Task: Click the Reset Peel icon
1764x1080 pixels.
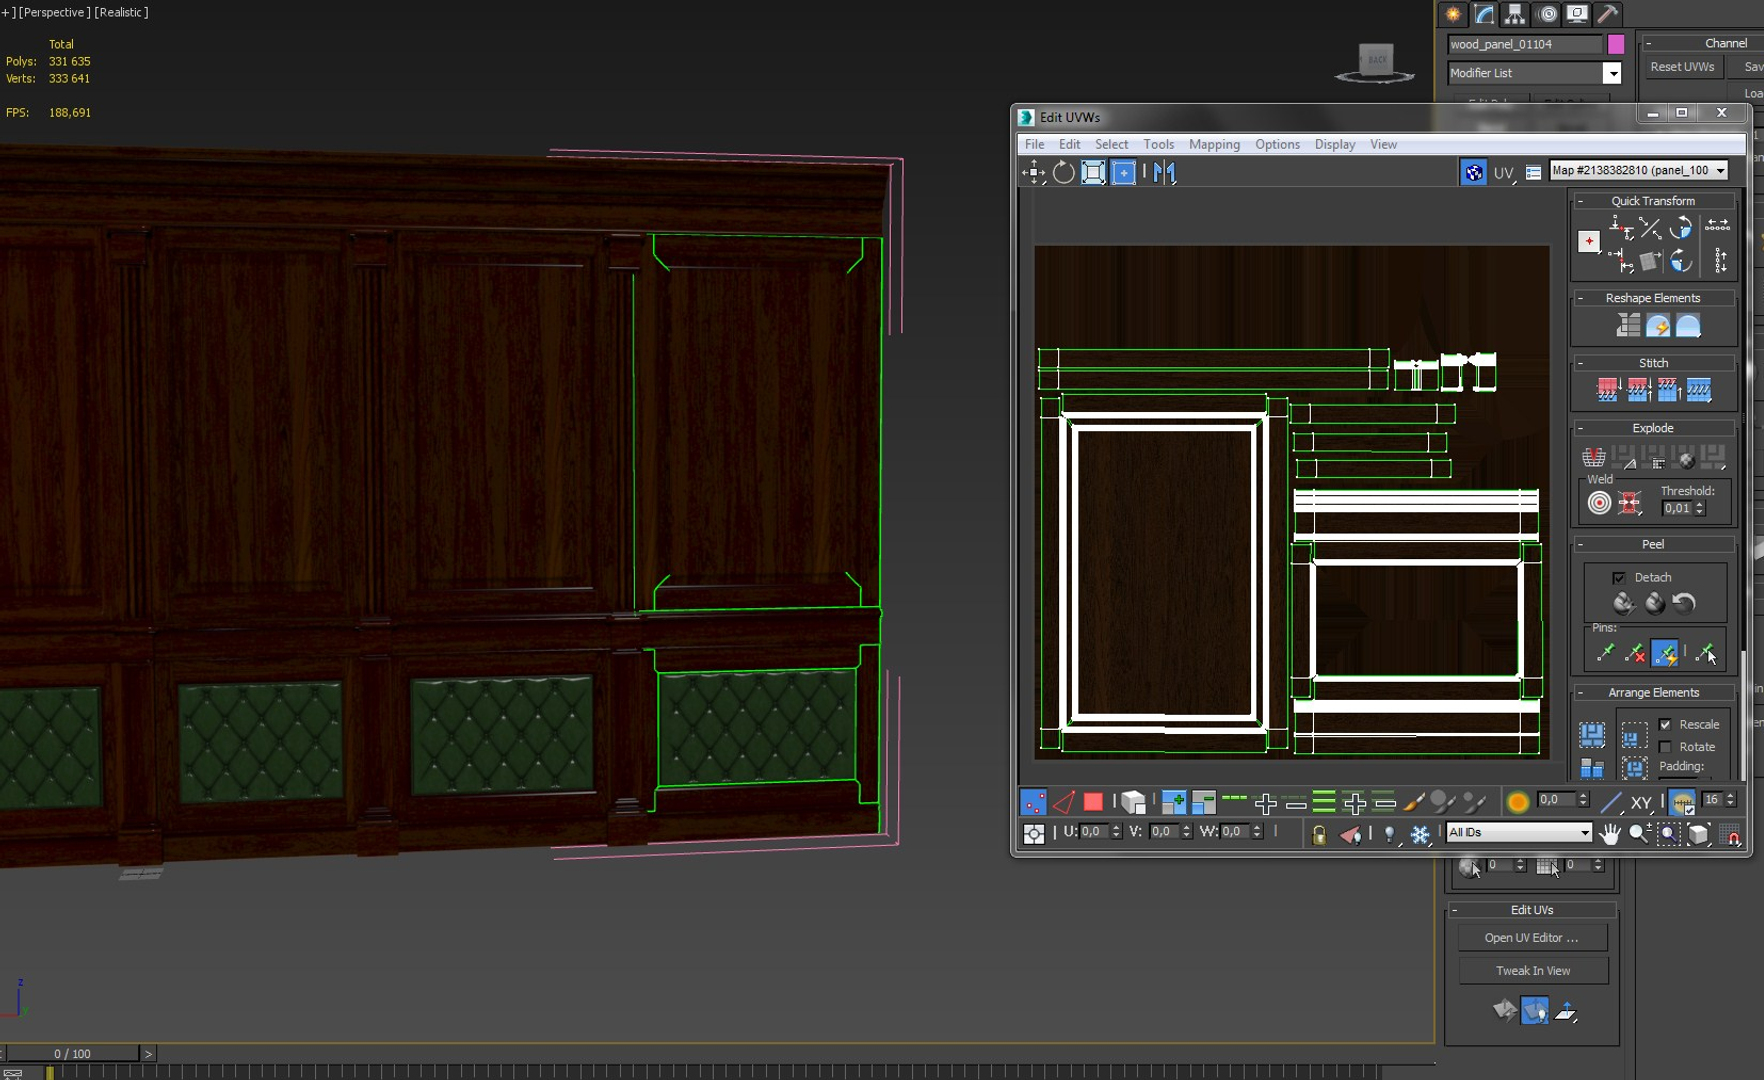Action: pos(1684,602)
